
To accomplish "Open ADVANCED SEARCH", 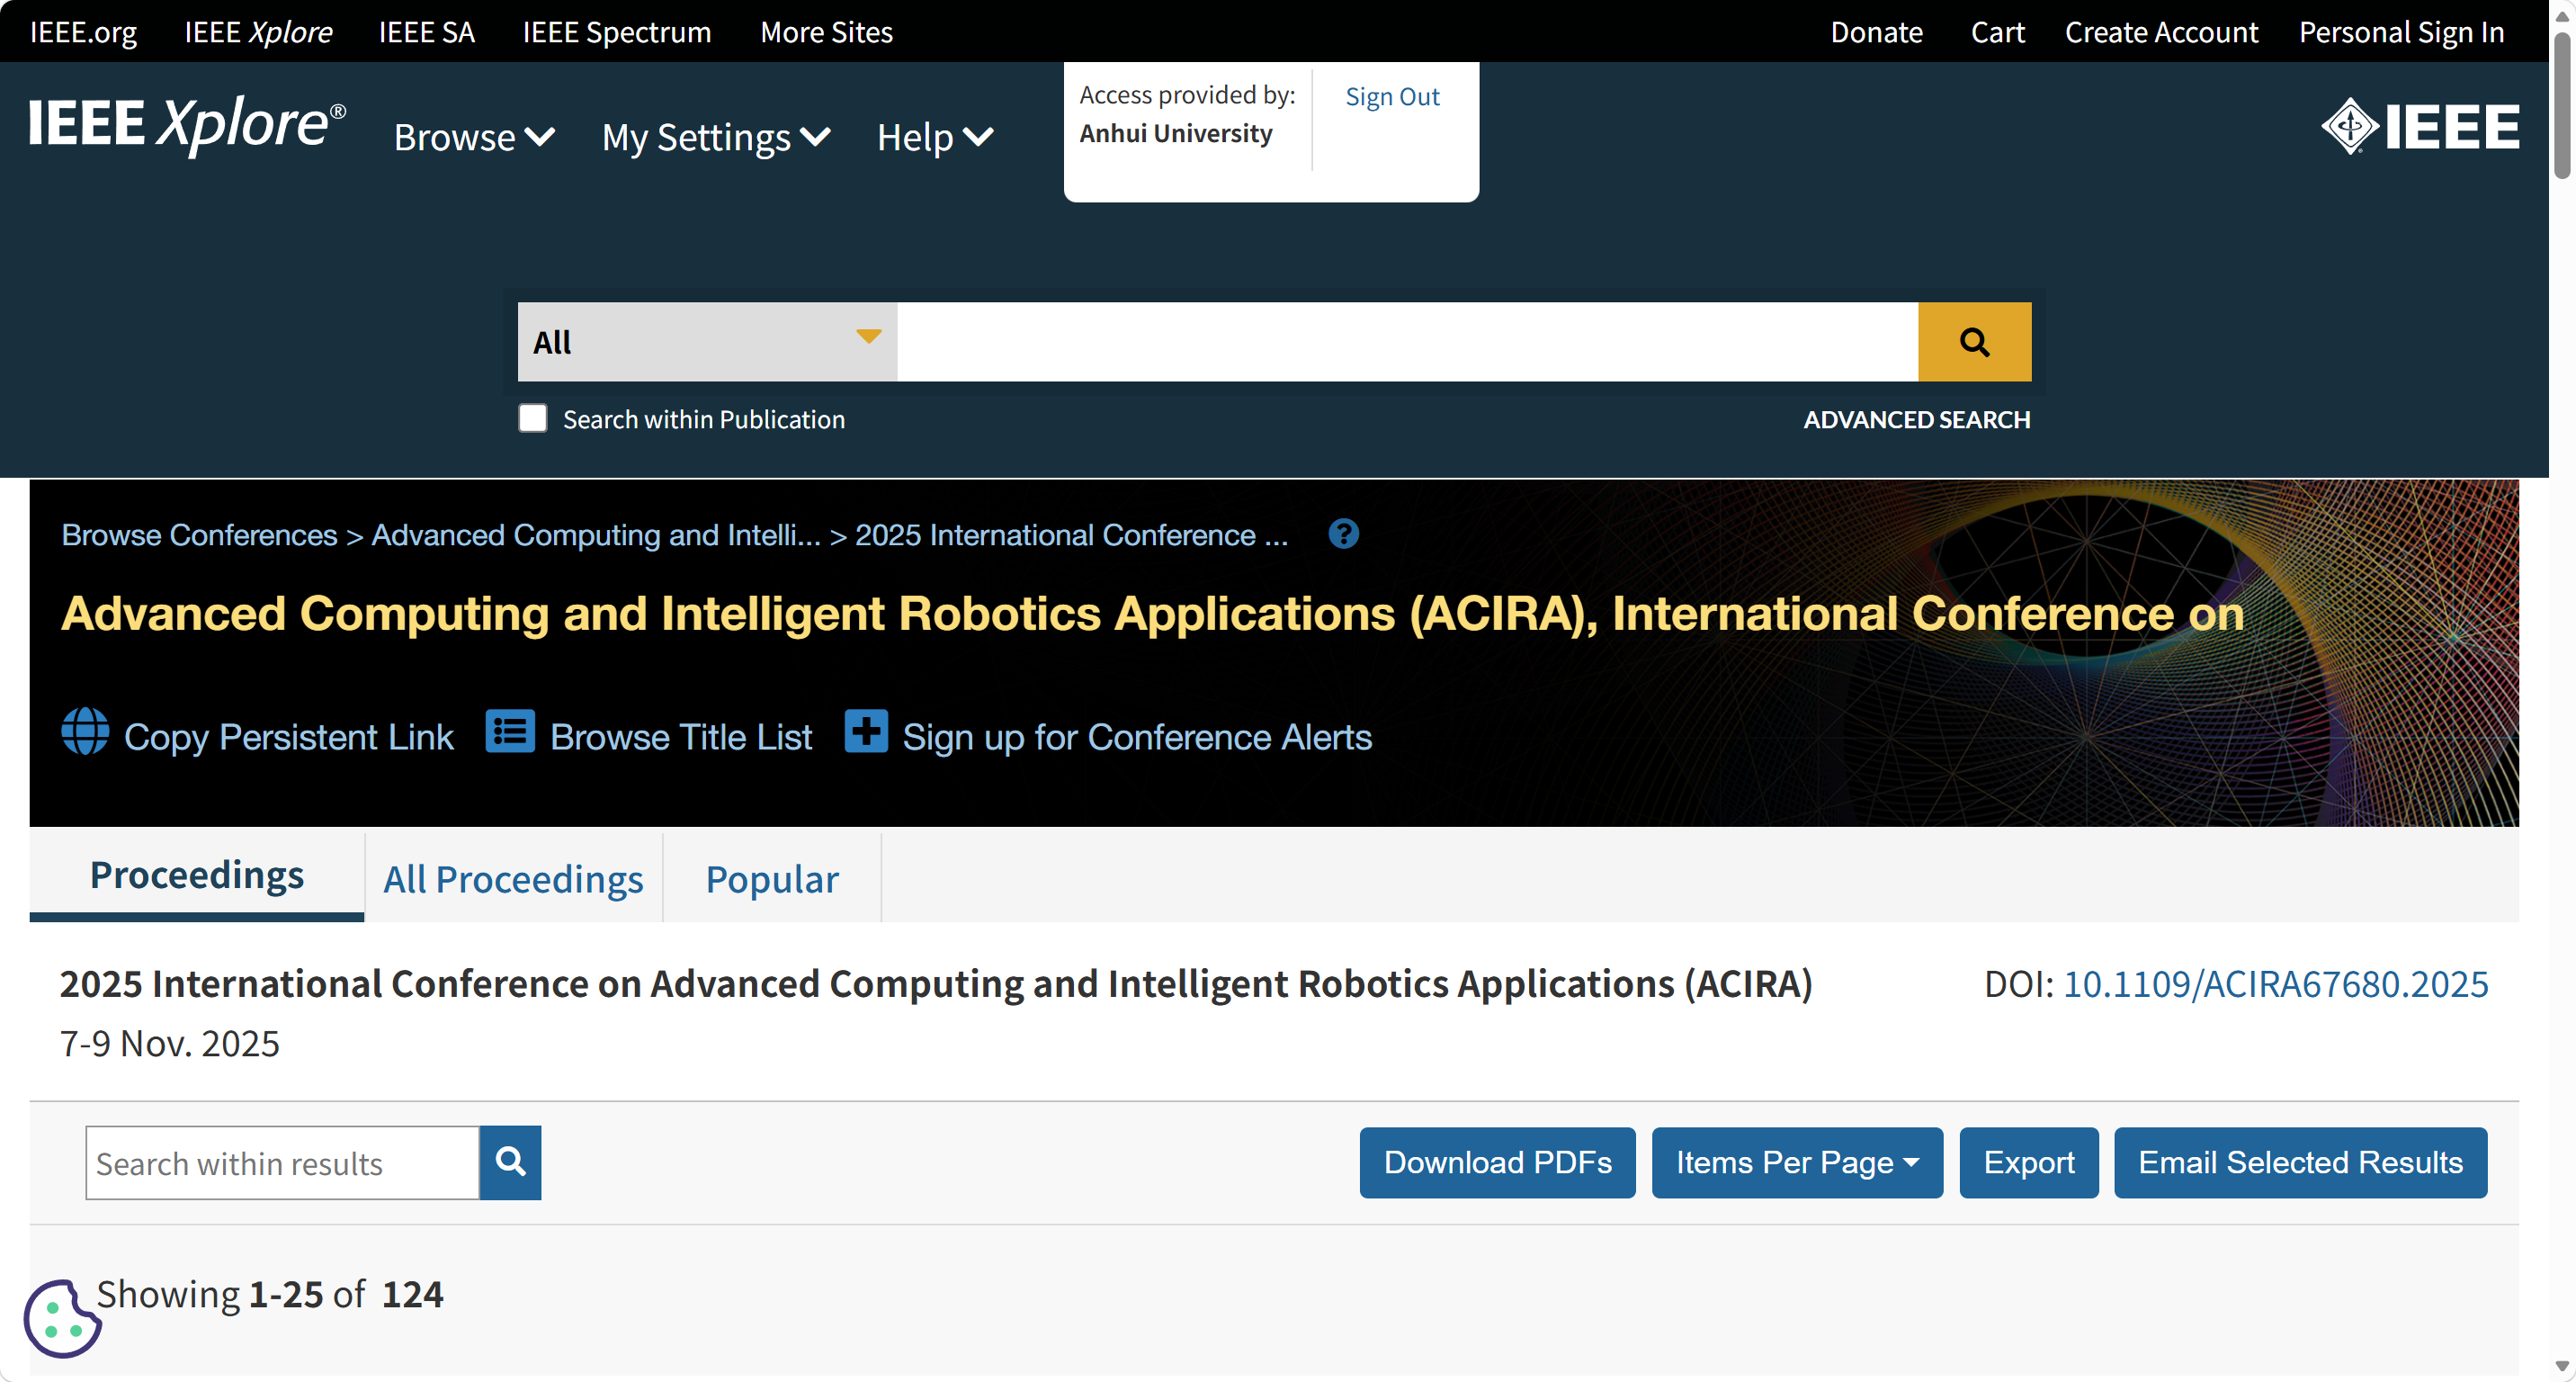I will tap(1916, 420).
